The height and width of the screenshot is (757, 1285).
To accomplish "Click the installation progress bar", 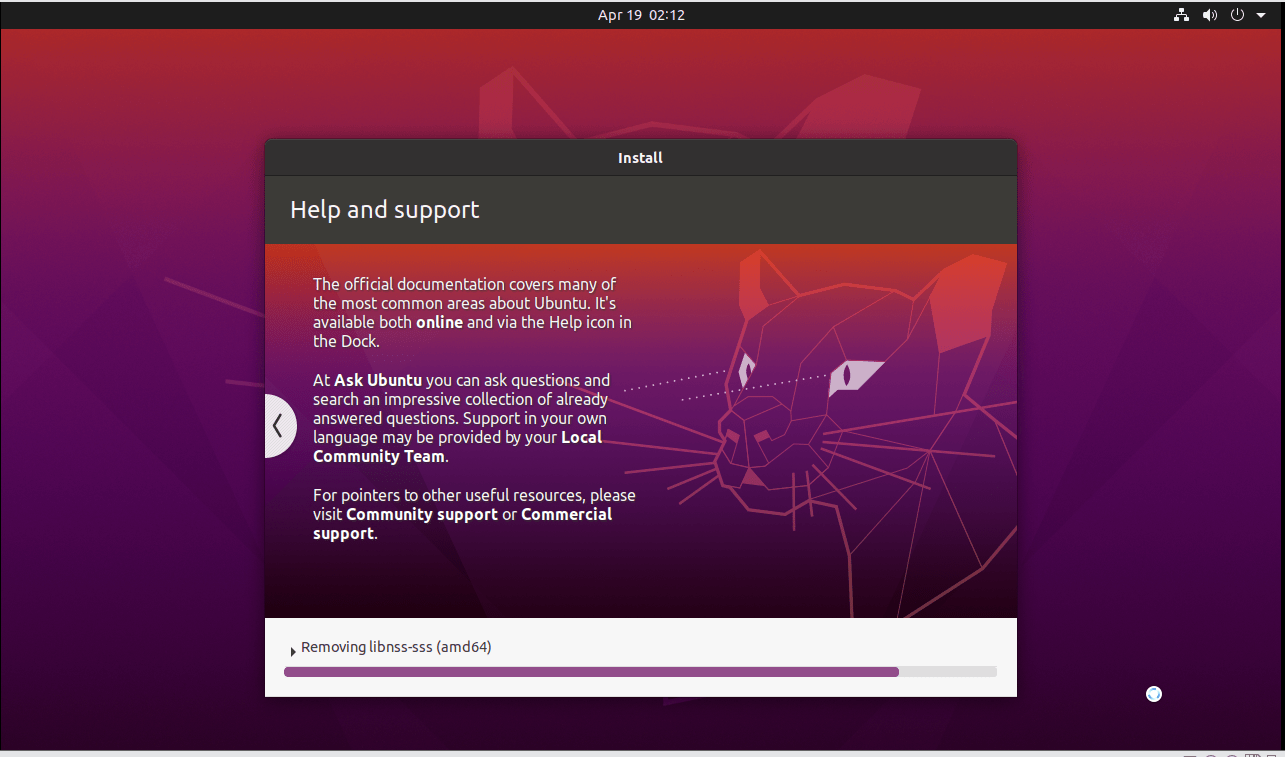I will coord(640,672).
